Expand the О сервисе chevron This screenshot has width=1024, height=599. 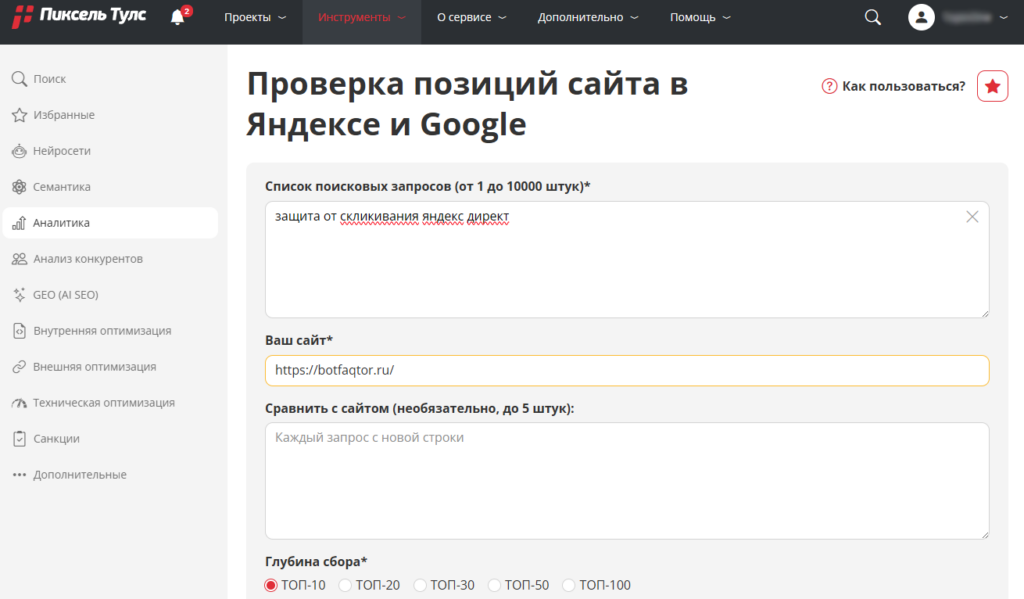pyautogui.click(x=502, y=18)
